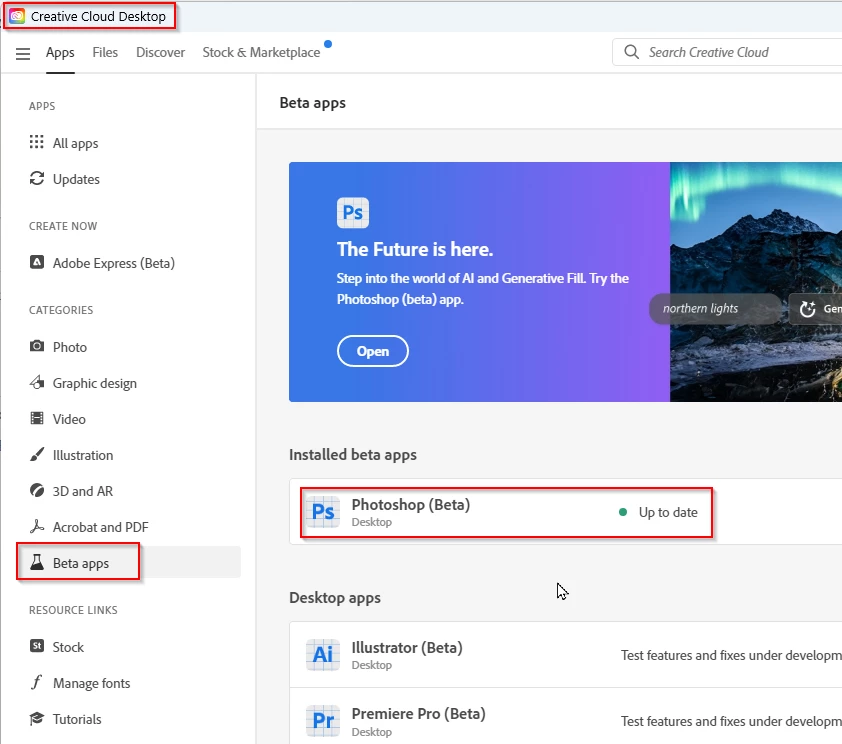Click the aurora mountain banner image
The width and height of the screenshot is (842, 744).
tap(756, 282)
